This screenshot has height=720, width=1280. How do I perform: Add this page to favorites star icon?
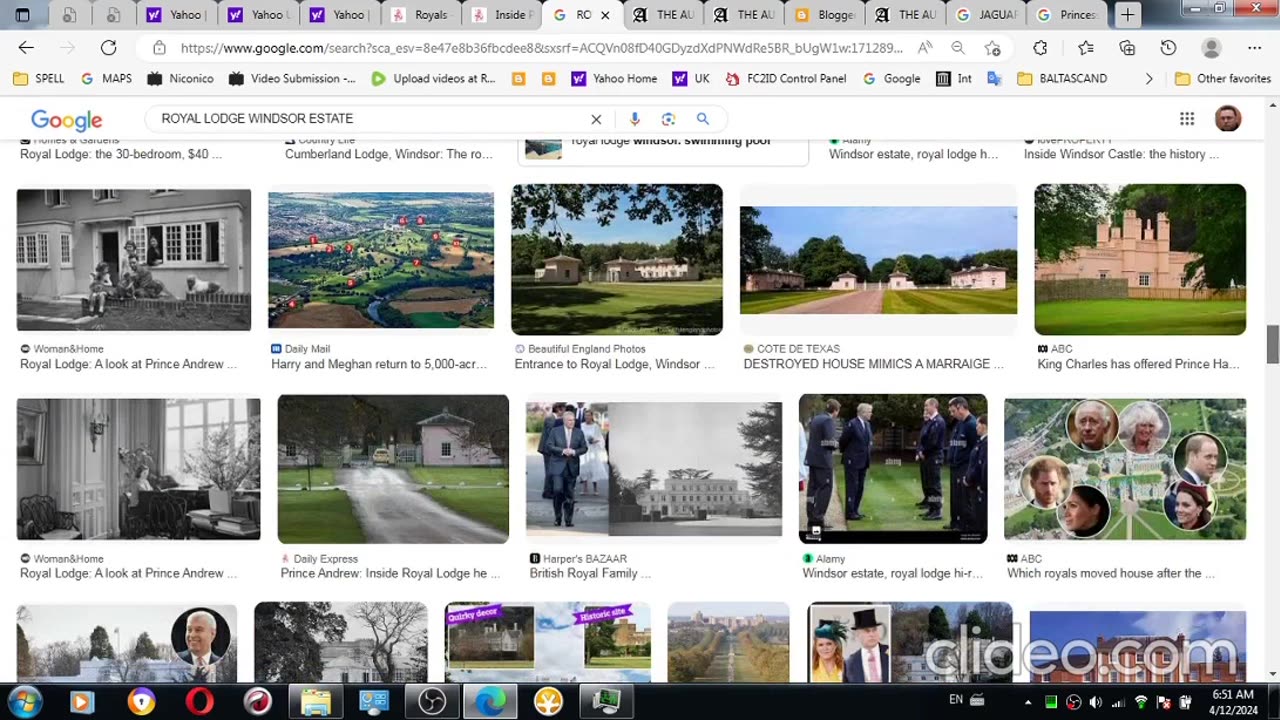point(992,48)
